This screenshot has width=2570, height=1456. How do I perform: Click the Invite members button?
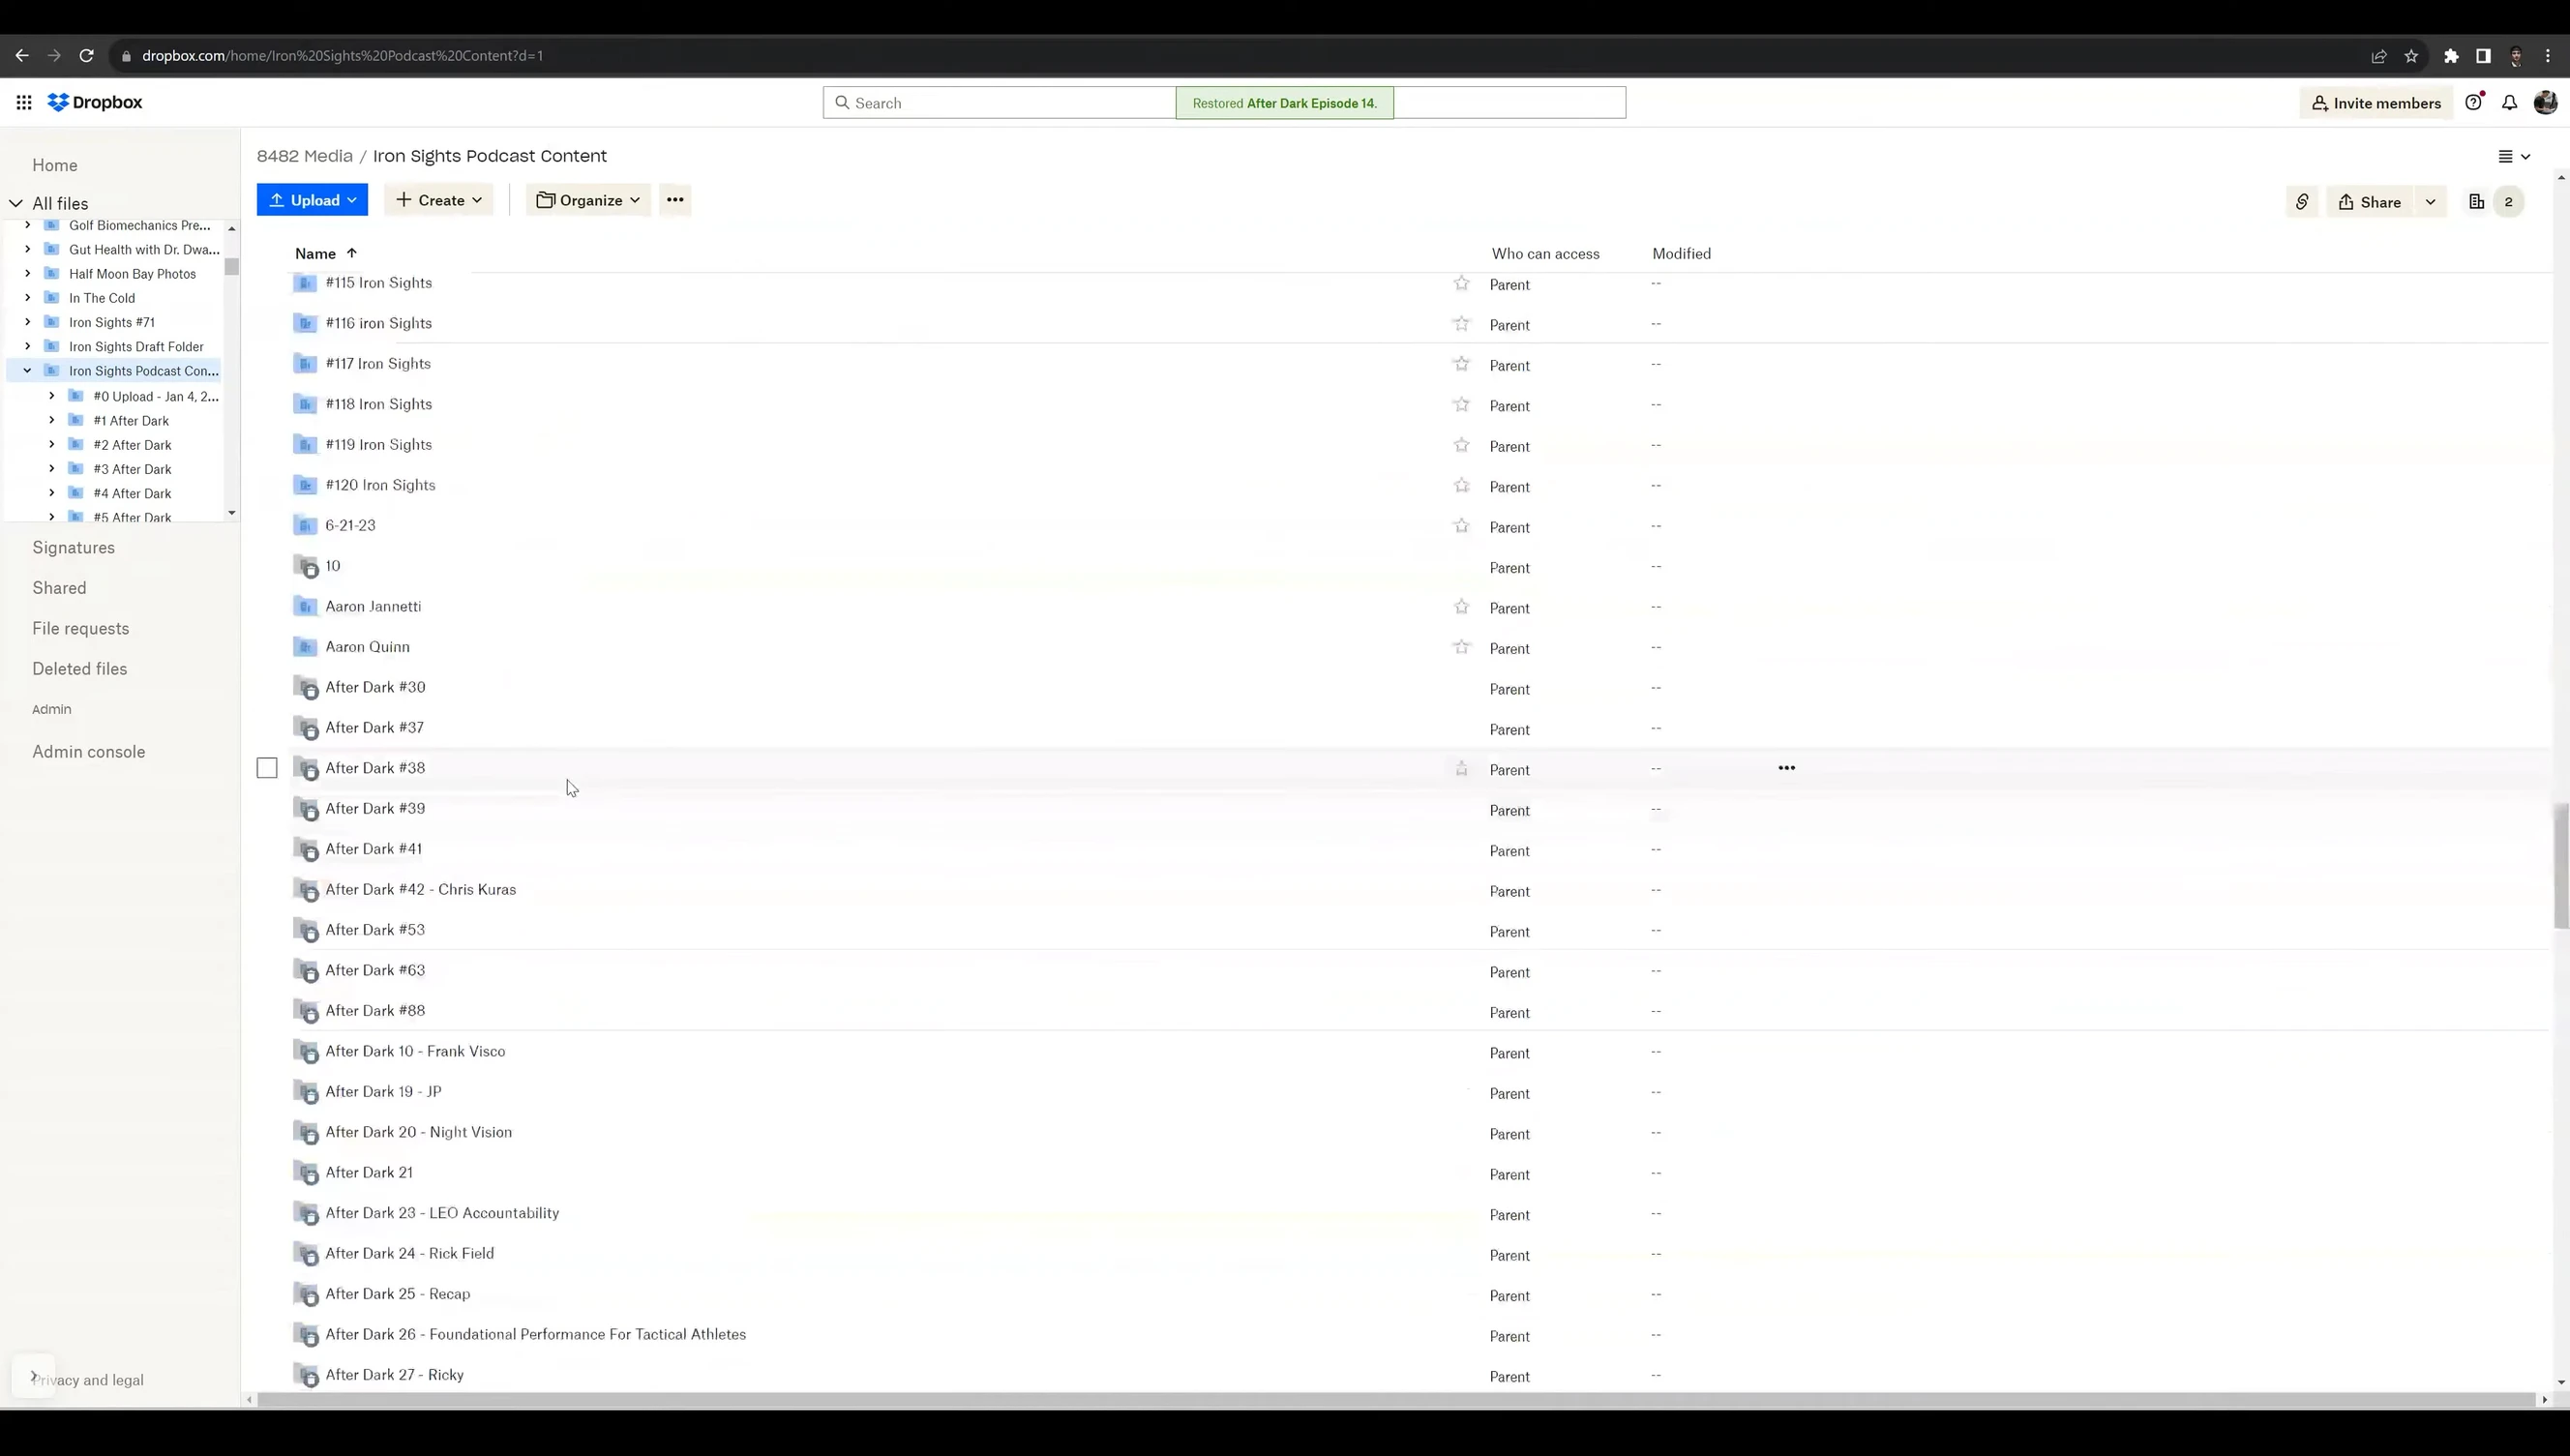2376,103
